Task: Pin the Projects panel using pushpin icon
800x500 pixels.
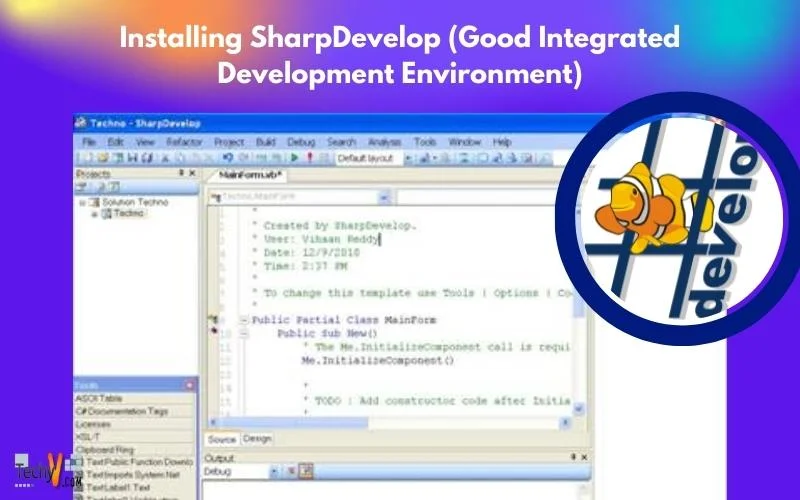Action: pyautogui.click(x=181, y=174)
